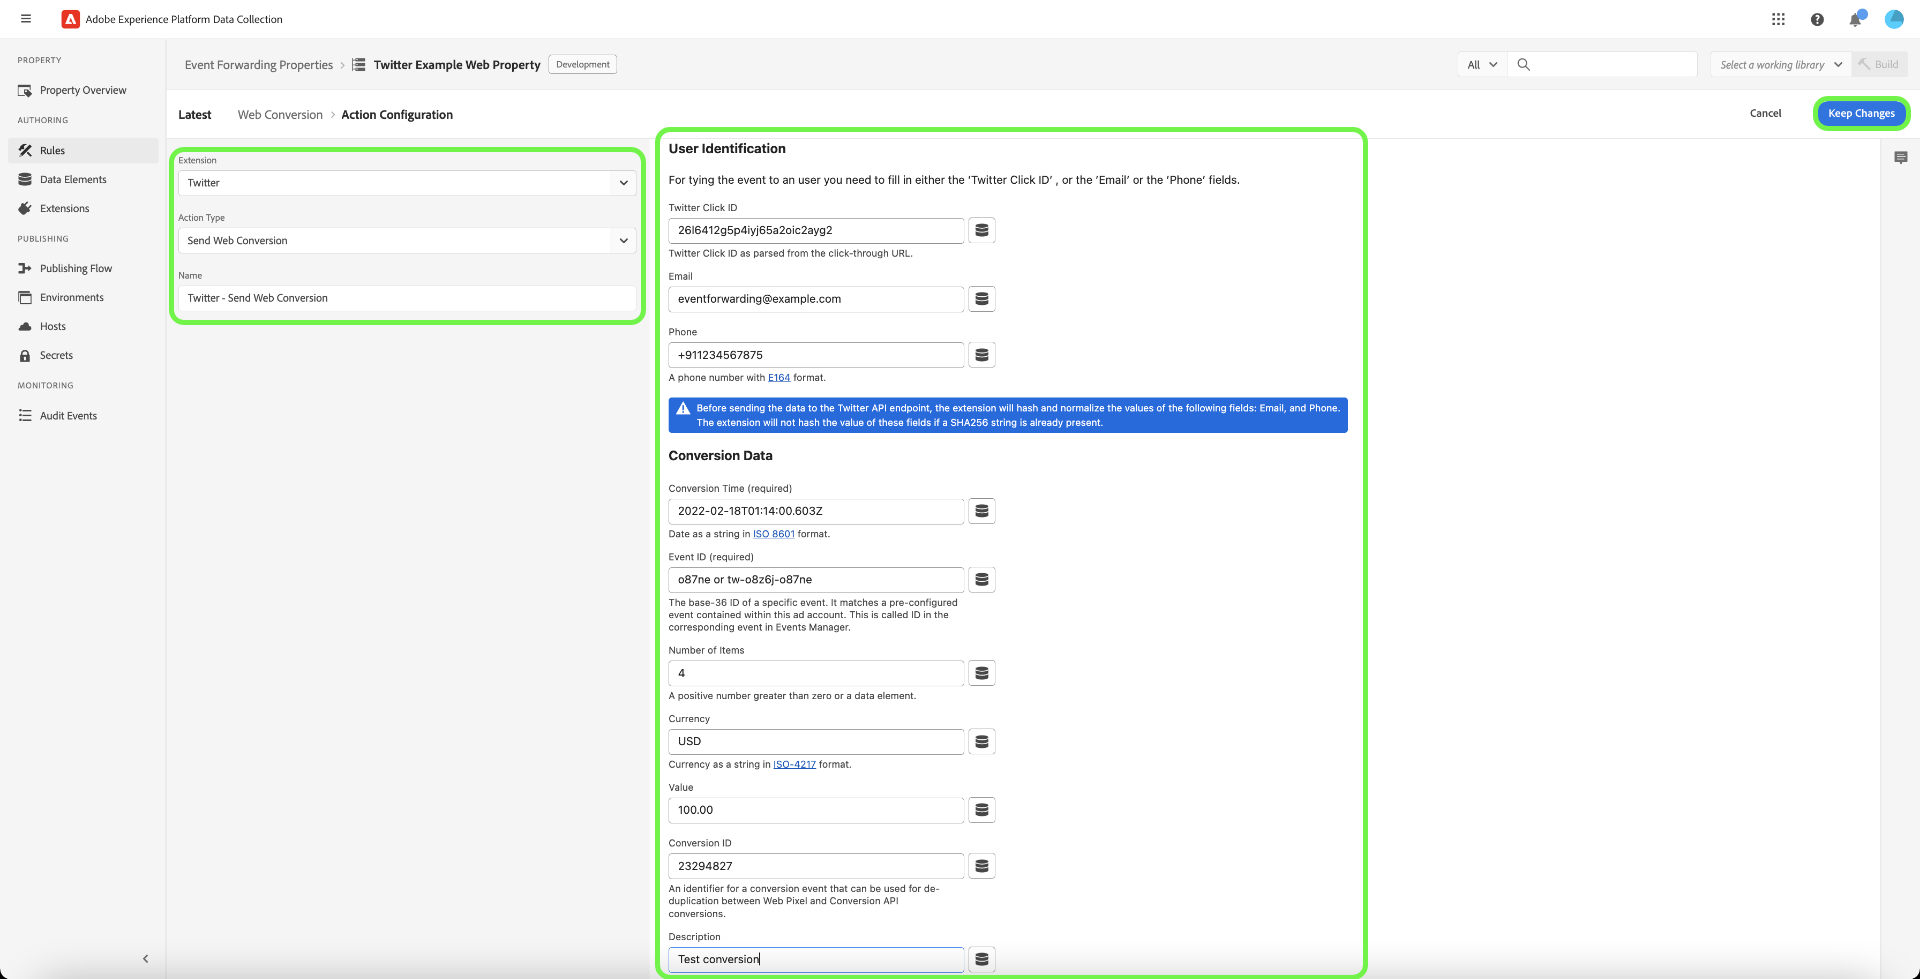Open Extensions in the sidebar
This screenshot has height=979, width=1920.
pyautogui.click(x=83, y=209)
